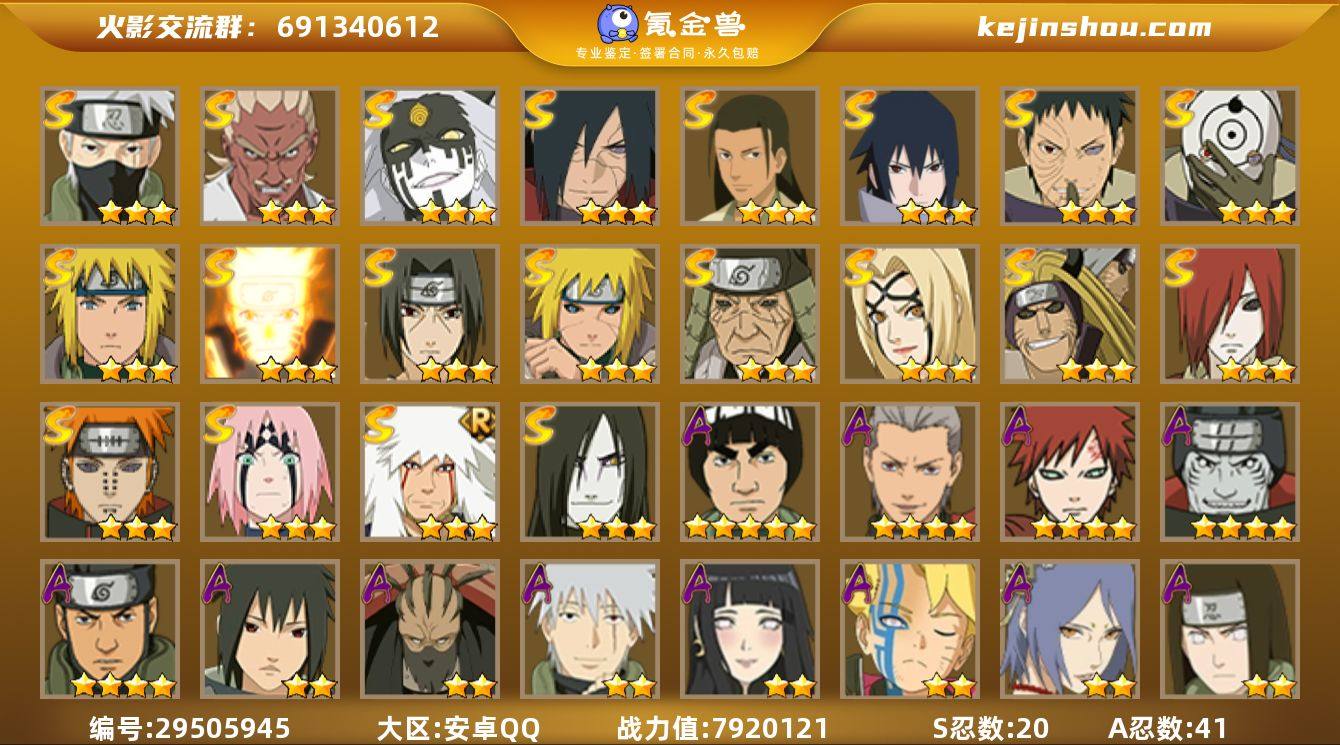Click the group number 691340612
The height and width of the screenshot is (745, 1340).
(x=358, y=27)
